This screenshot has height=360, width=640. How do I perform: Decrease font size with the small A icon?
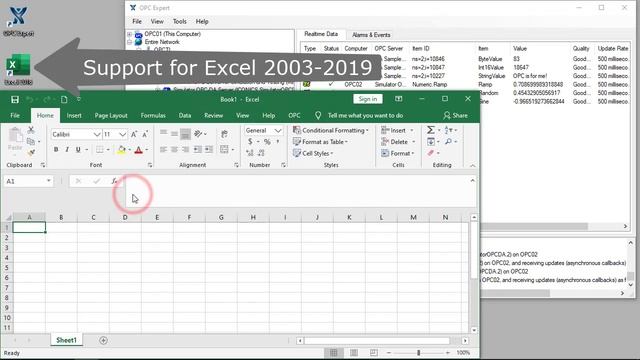145,134
